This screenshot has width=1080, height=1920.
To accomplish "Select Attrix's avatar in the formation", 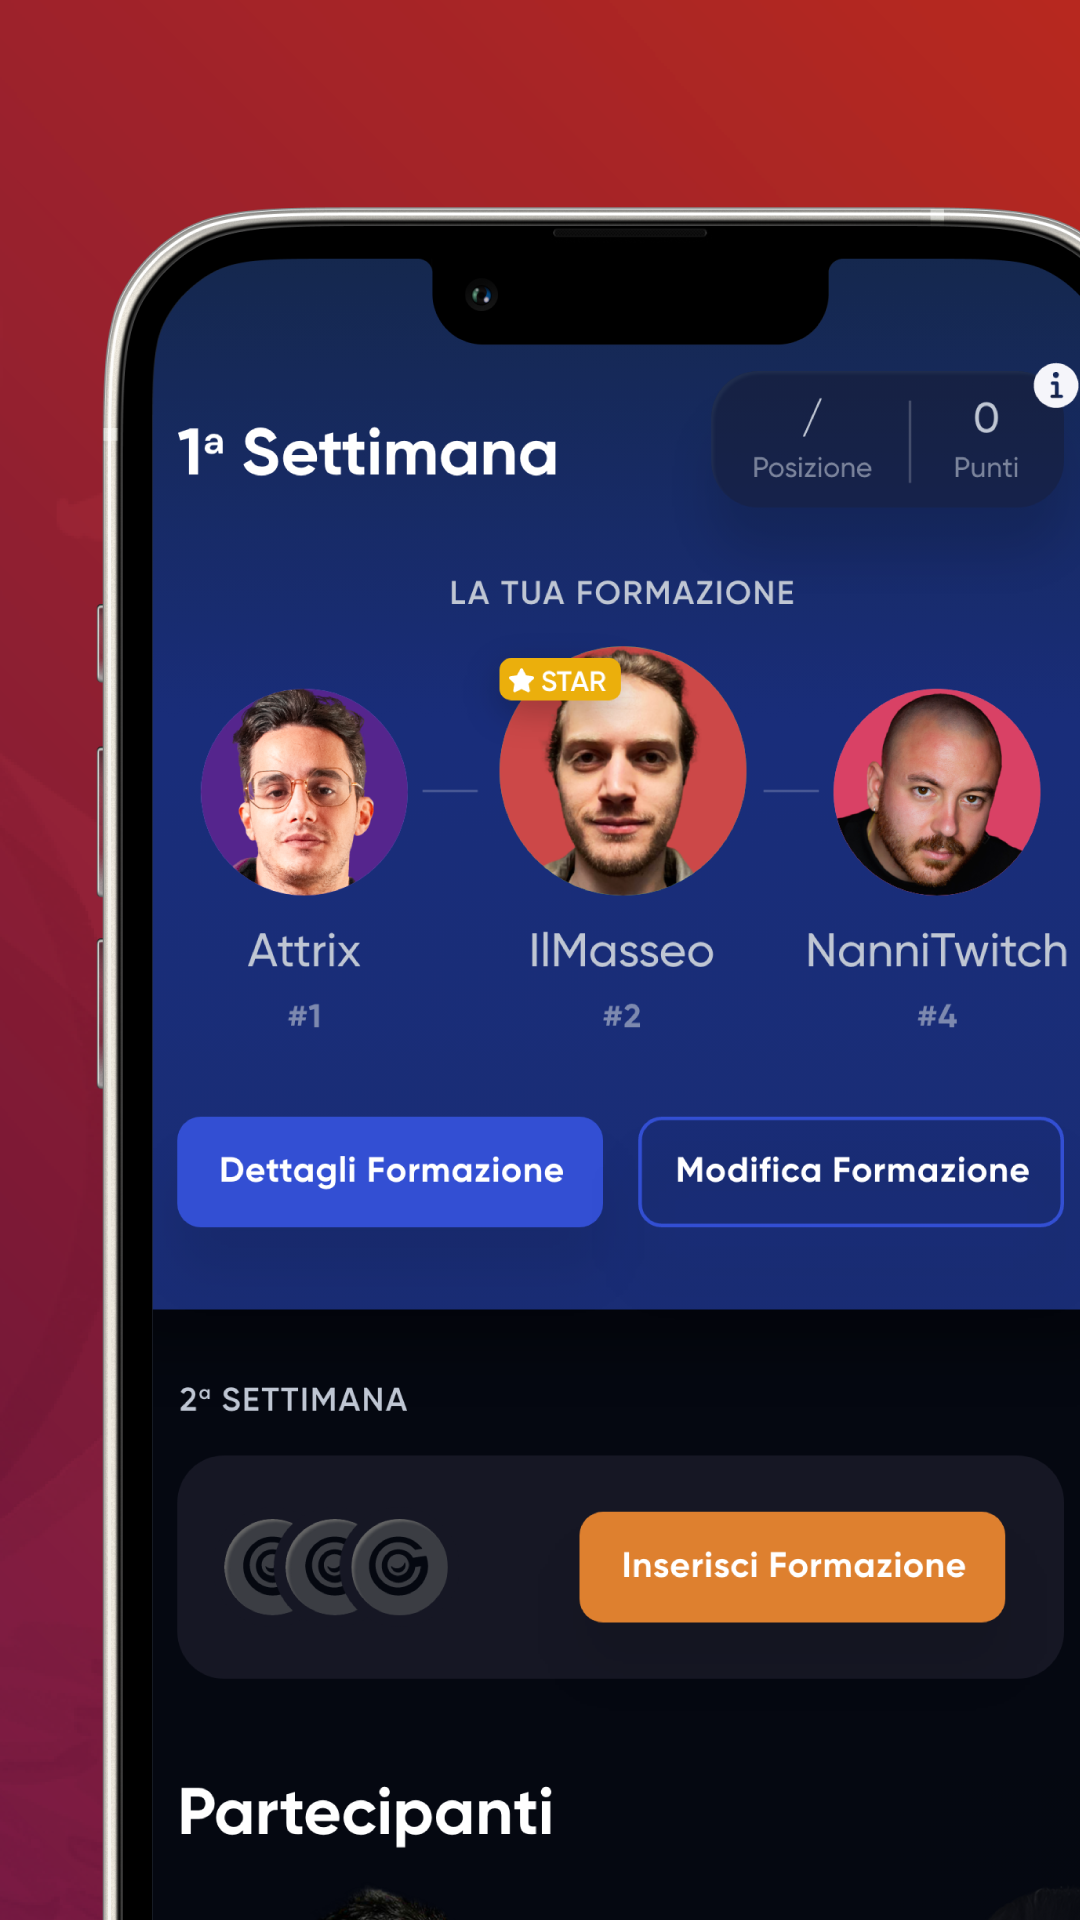I will click(x=304, y=792).
